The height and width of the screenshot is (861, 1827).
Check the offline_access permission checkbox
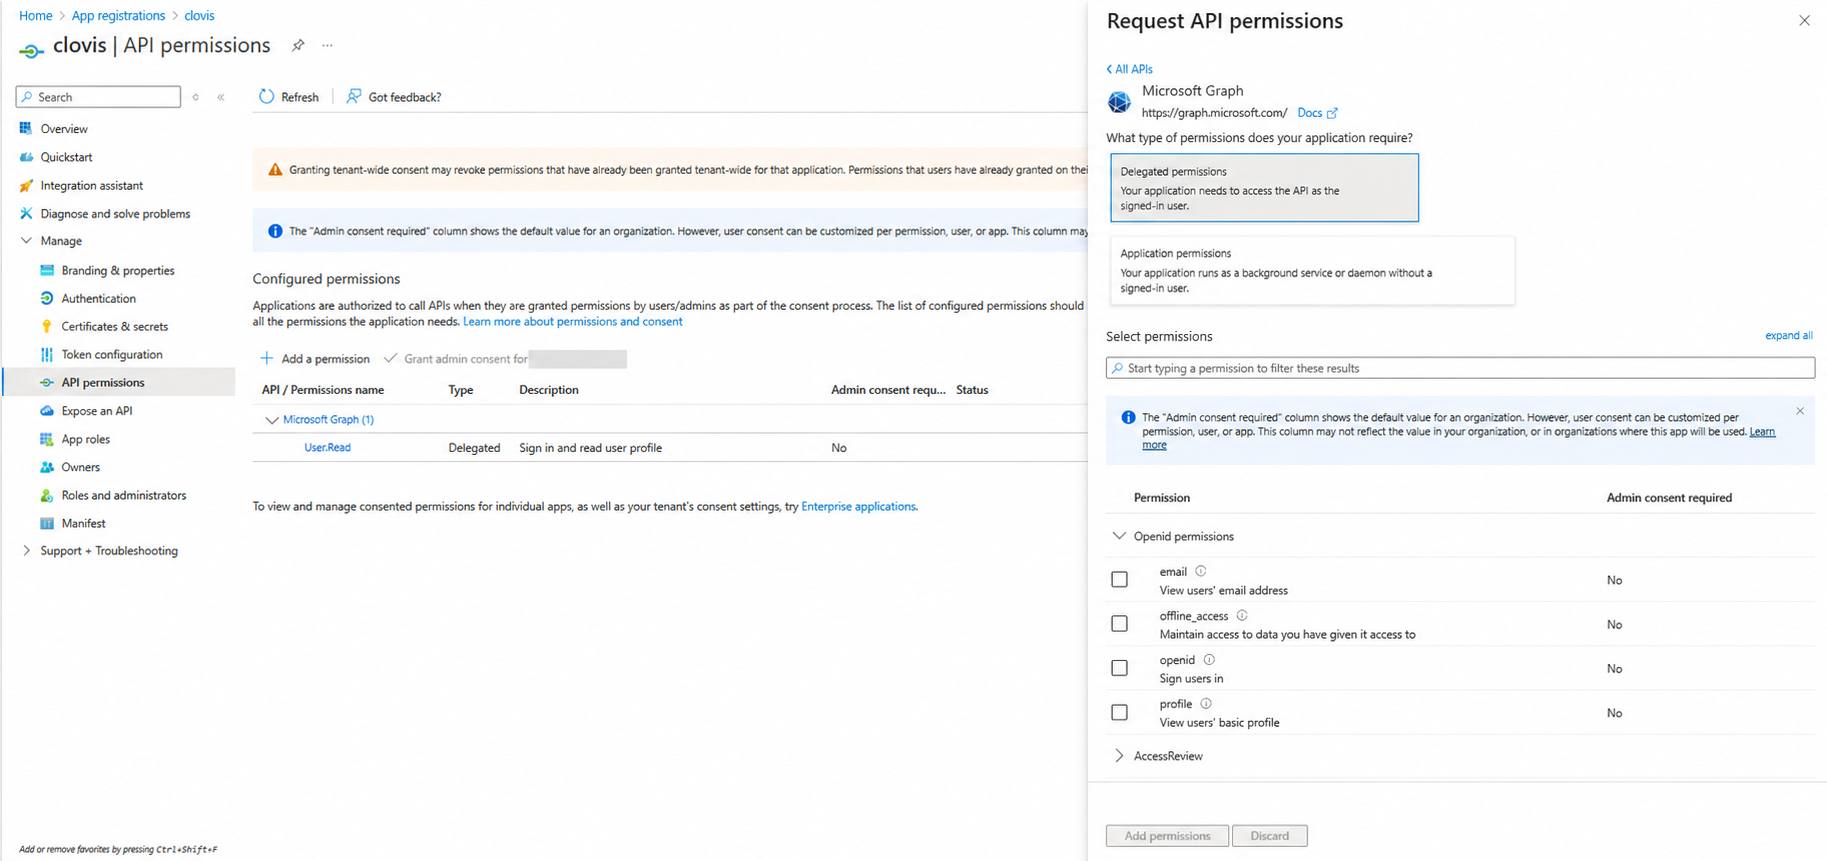[1119, 623]
